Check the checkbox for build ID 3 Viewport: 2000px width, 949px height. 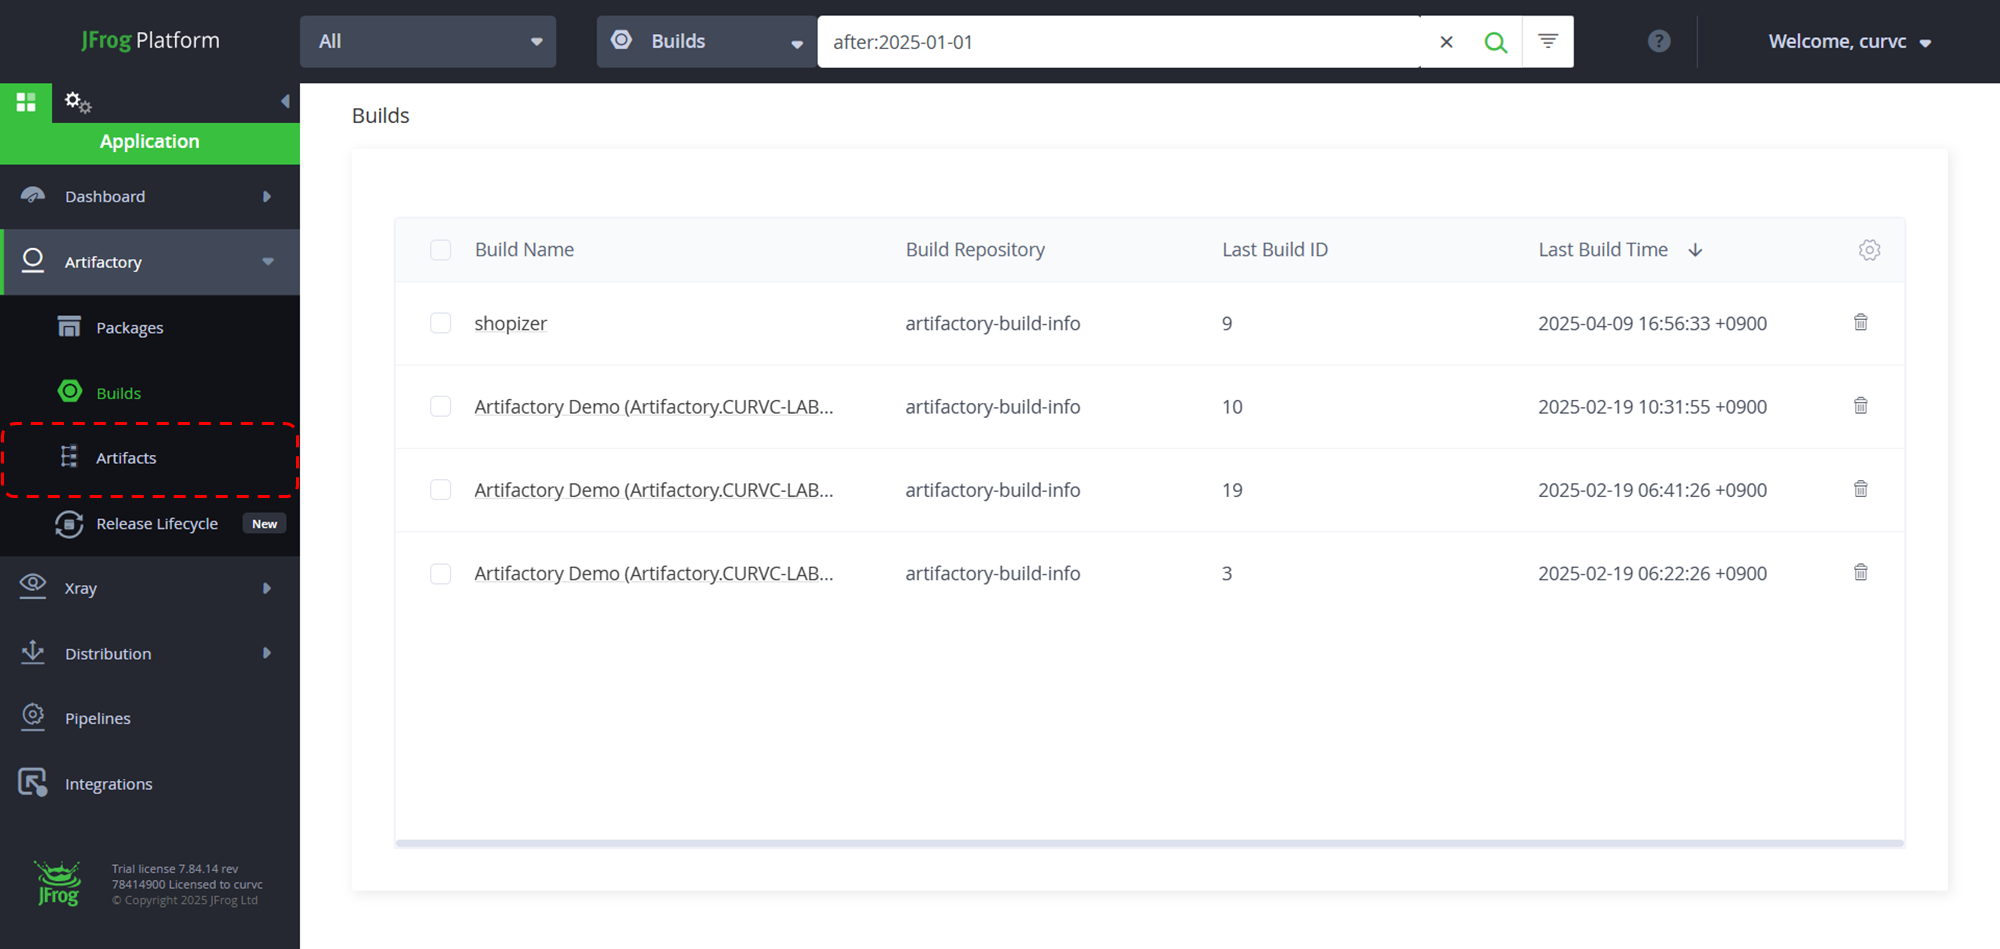[440, 574]
